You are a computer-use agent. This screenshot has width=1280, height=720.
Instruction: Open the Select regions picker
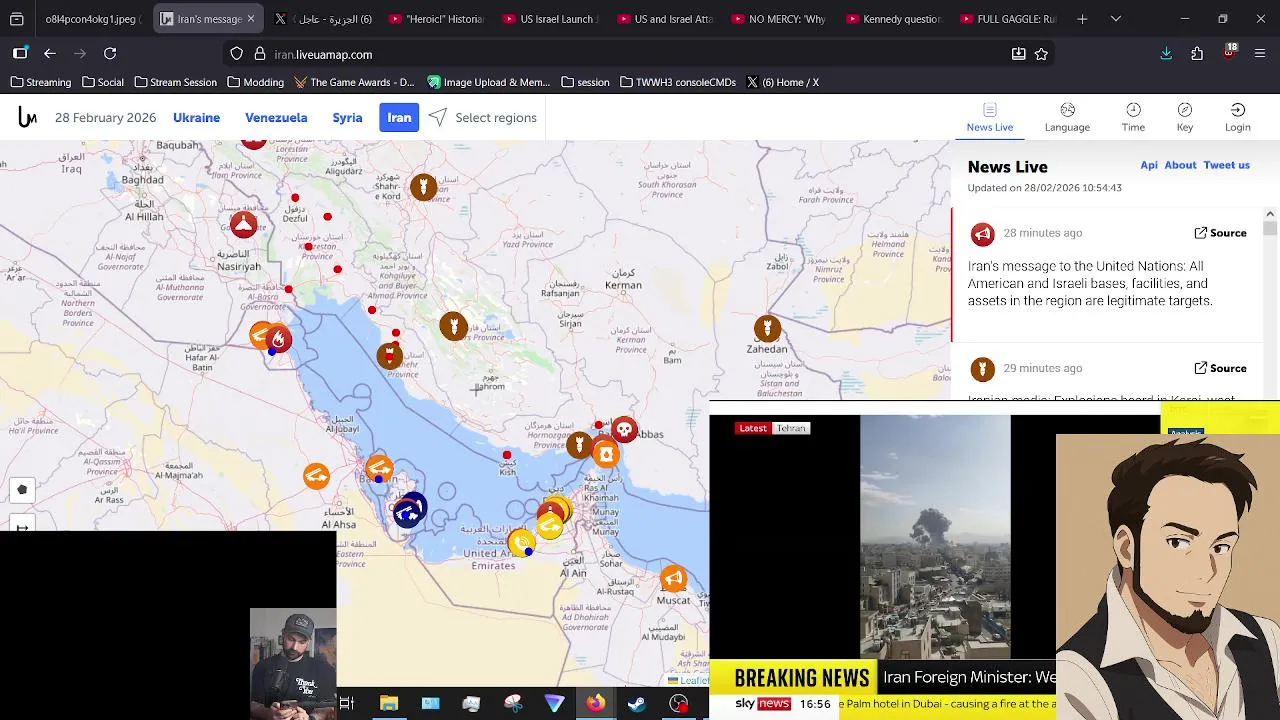[483, 118]
